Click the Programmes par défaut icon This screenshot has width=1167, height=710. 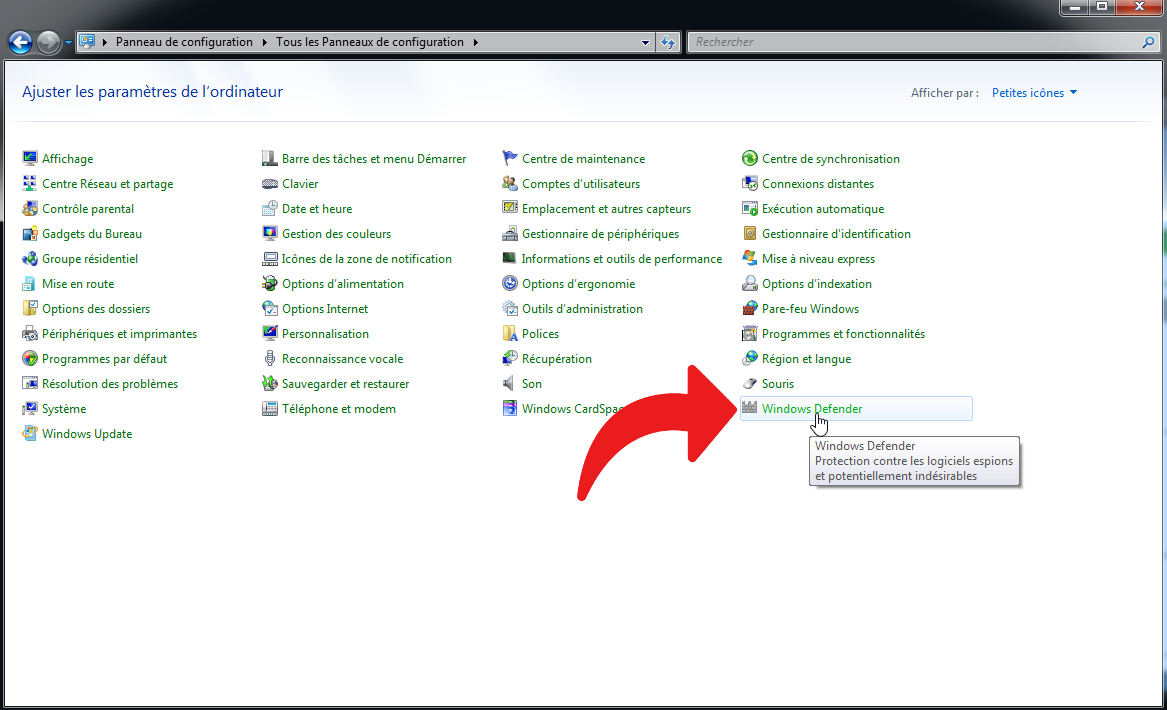tap(30, 359)
